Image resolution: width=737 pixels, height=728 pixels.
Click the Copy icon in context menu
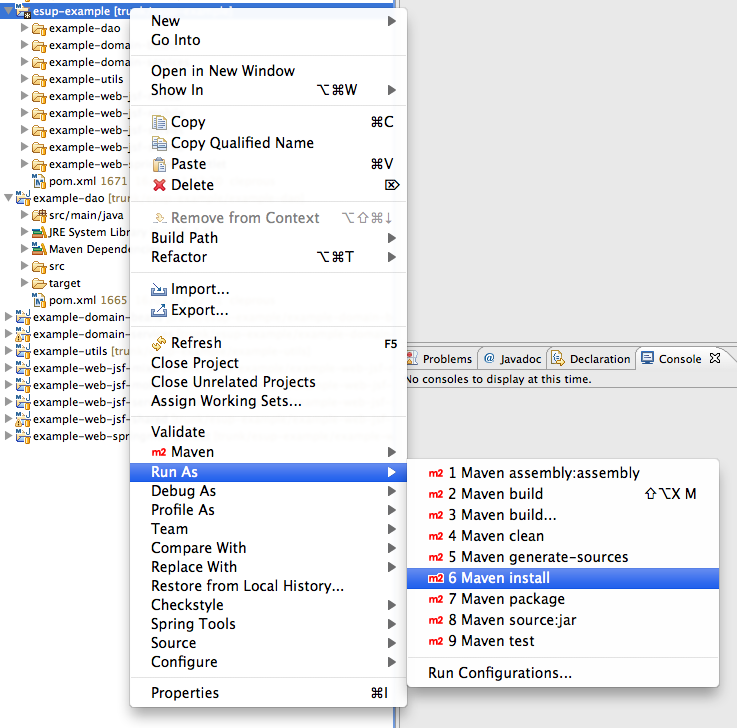point(159,122)
